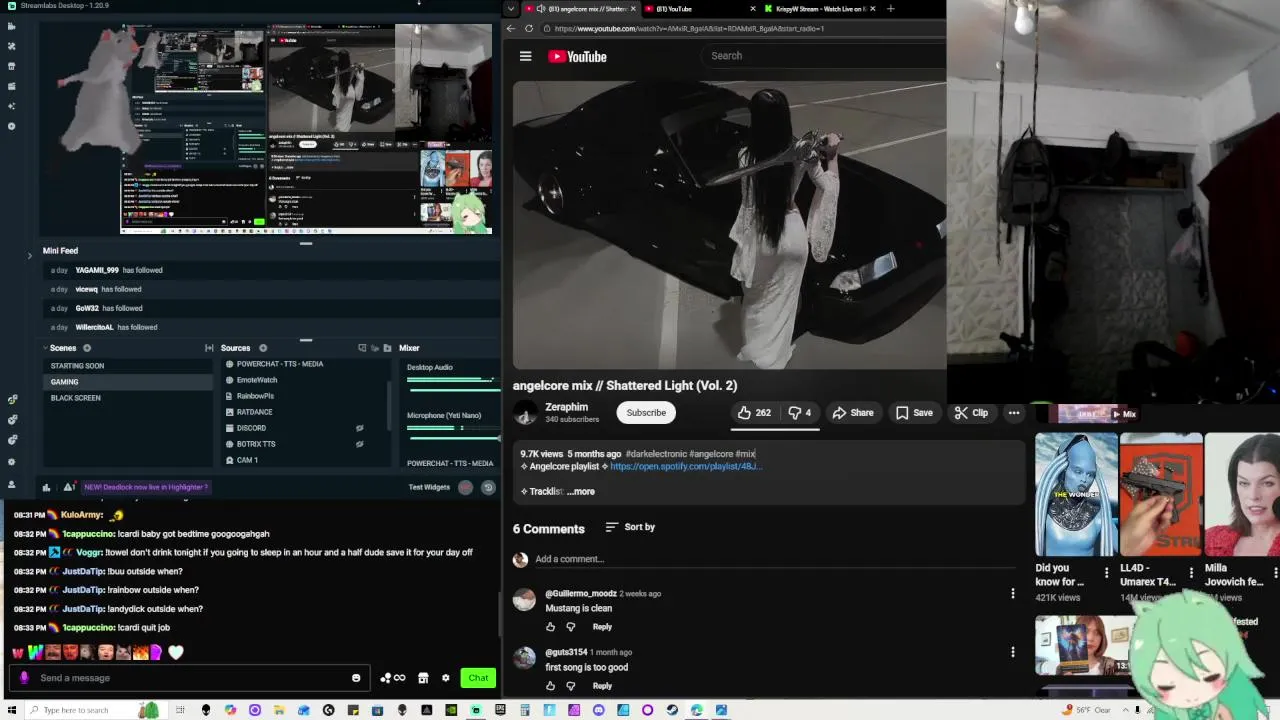
Task: Toggle the red record button near Test Widgets
Action: click(x=465, y=487)
